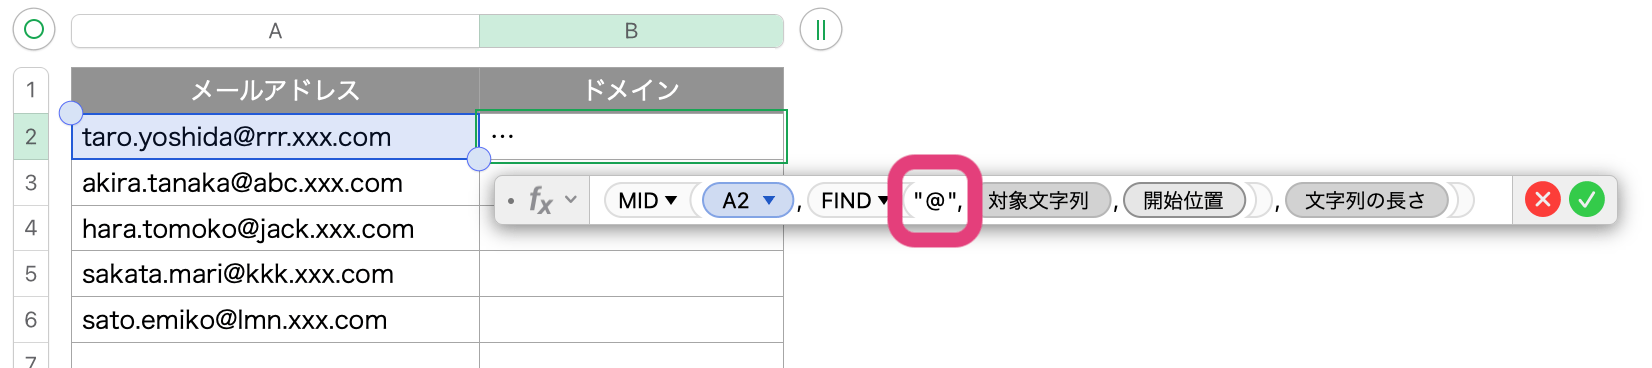Screen dimensions: 1652x368
Task: Open the A2 reference dropdown arrow
Action: tap(769, 201)
